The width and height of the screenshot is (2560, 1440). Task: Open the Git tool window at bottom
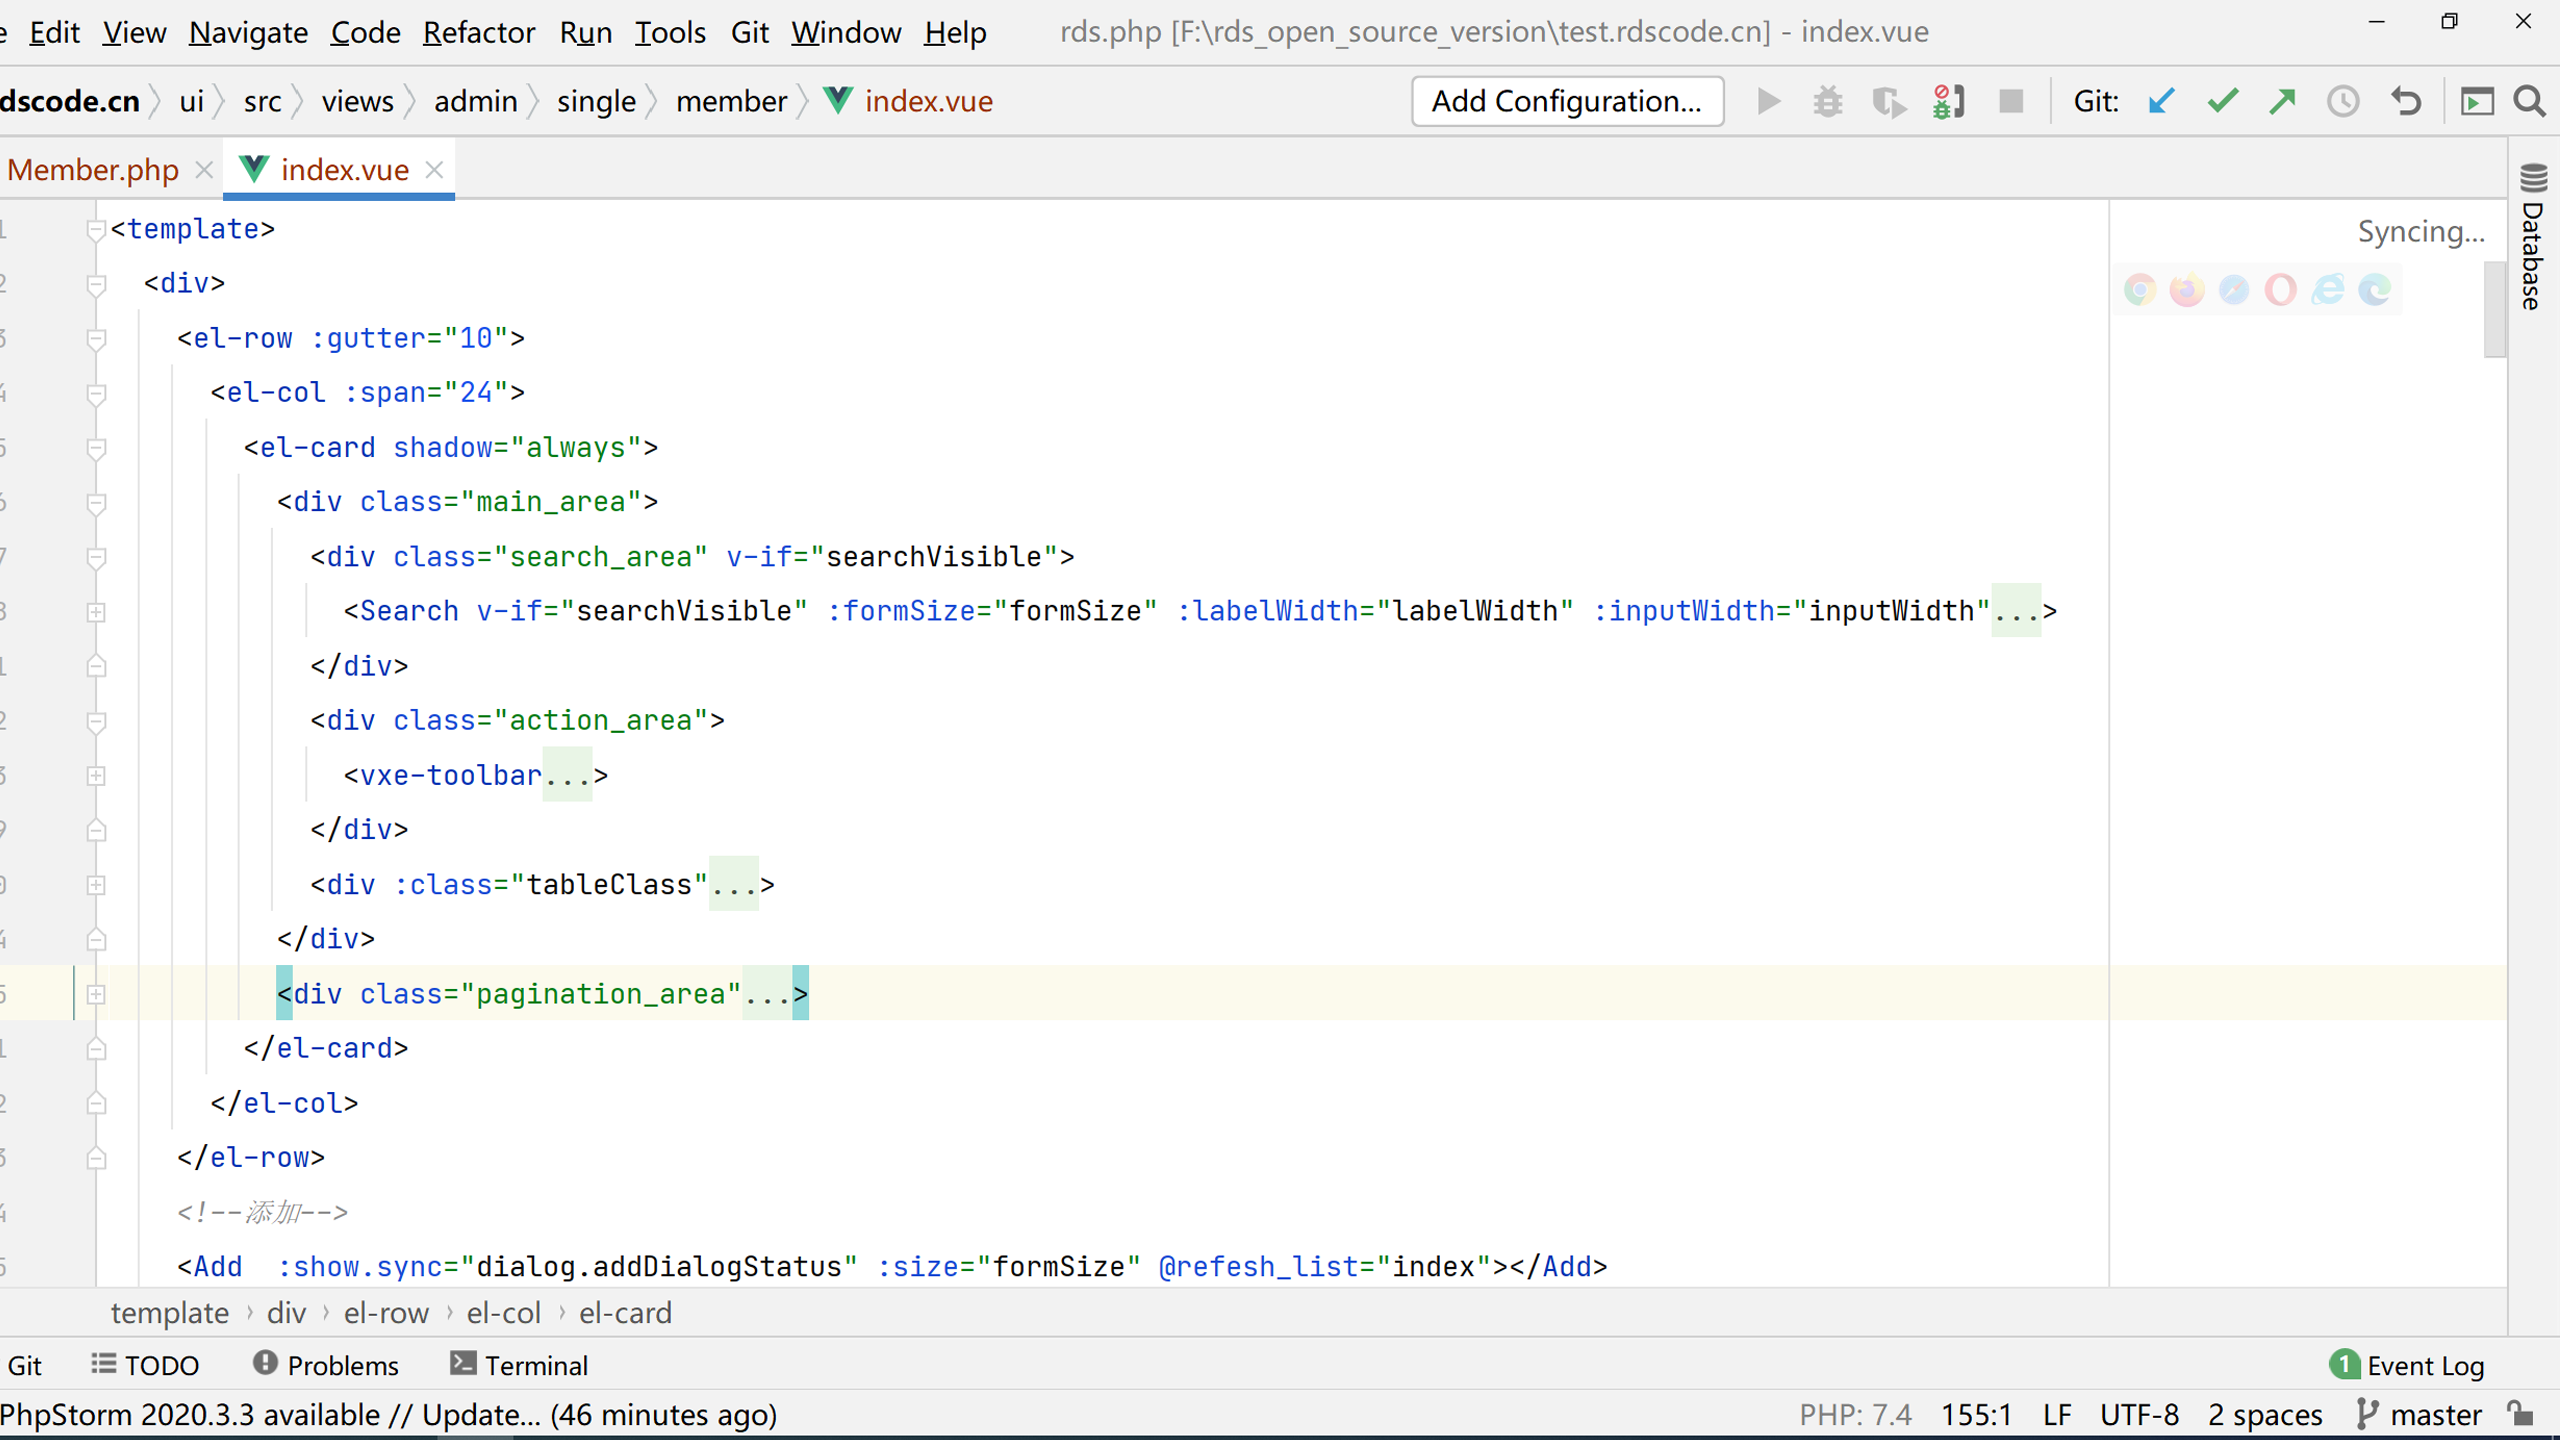tap(24, 1365)
